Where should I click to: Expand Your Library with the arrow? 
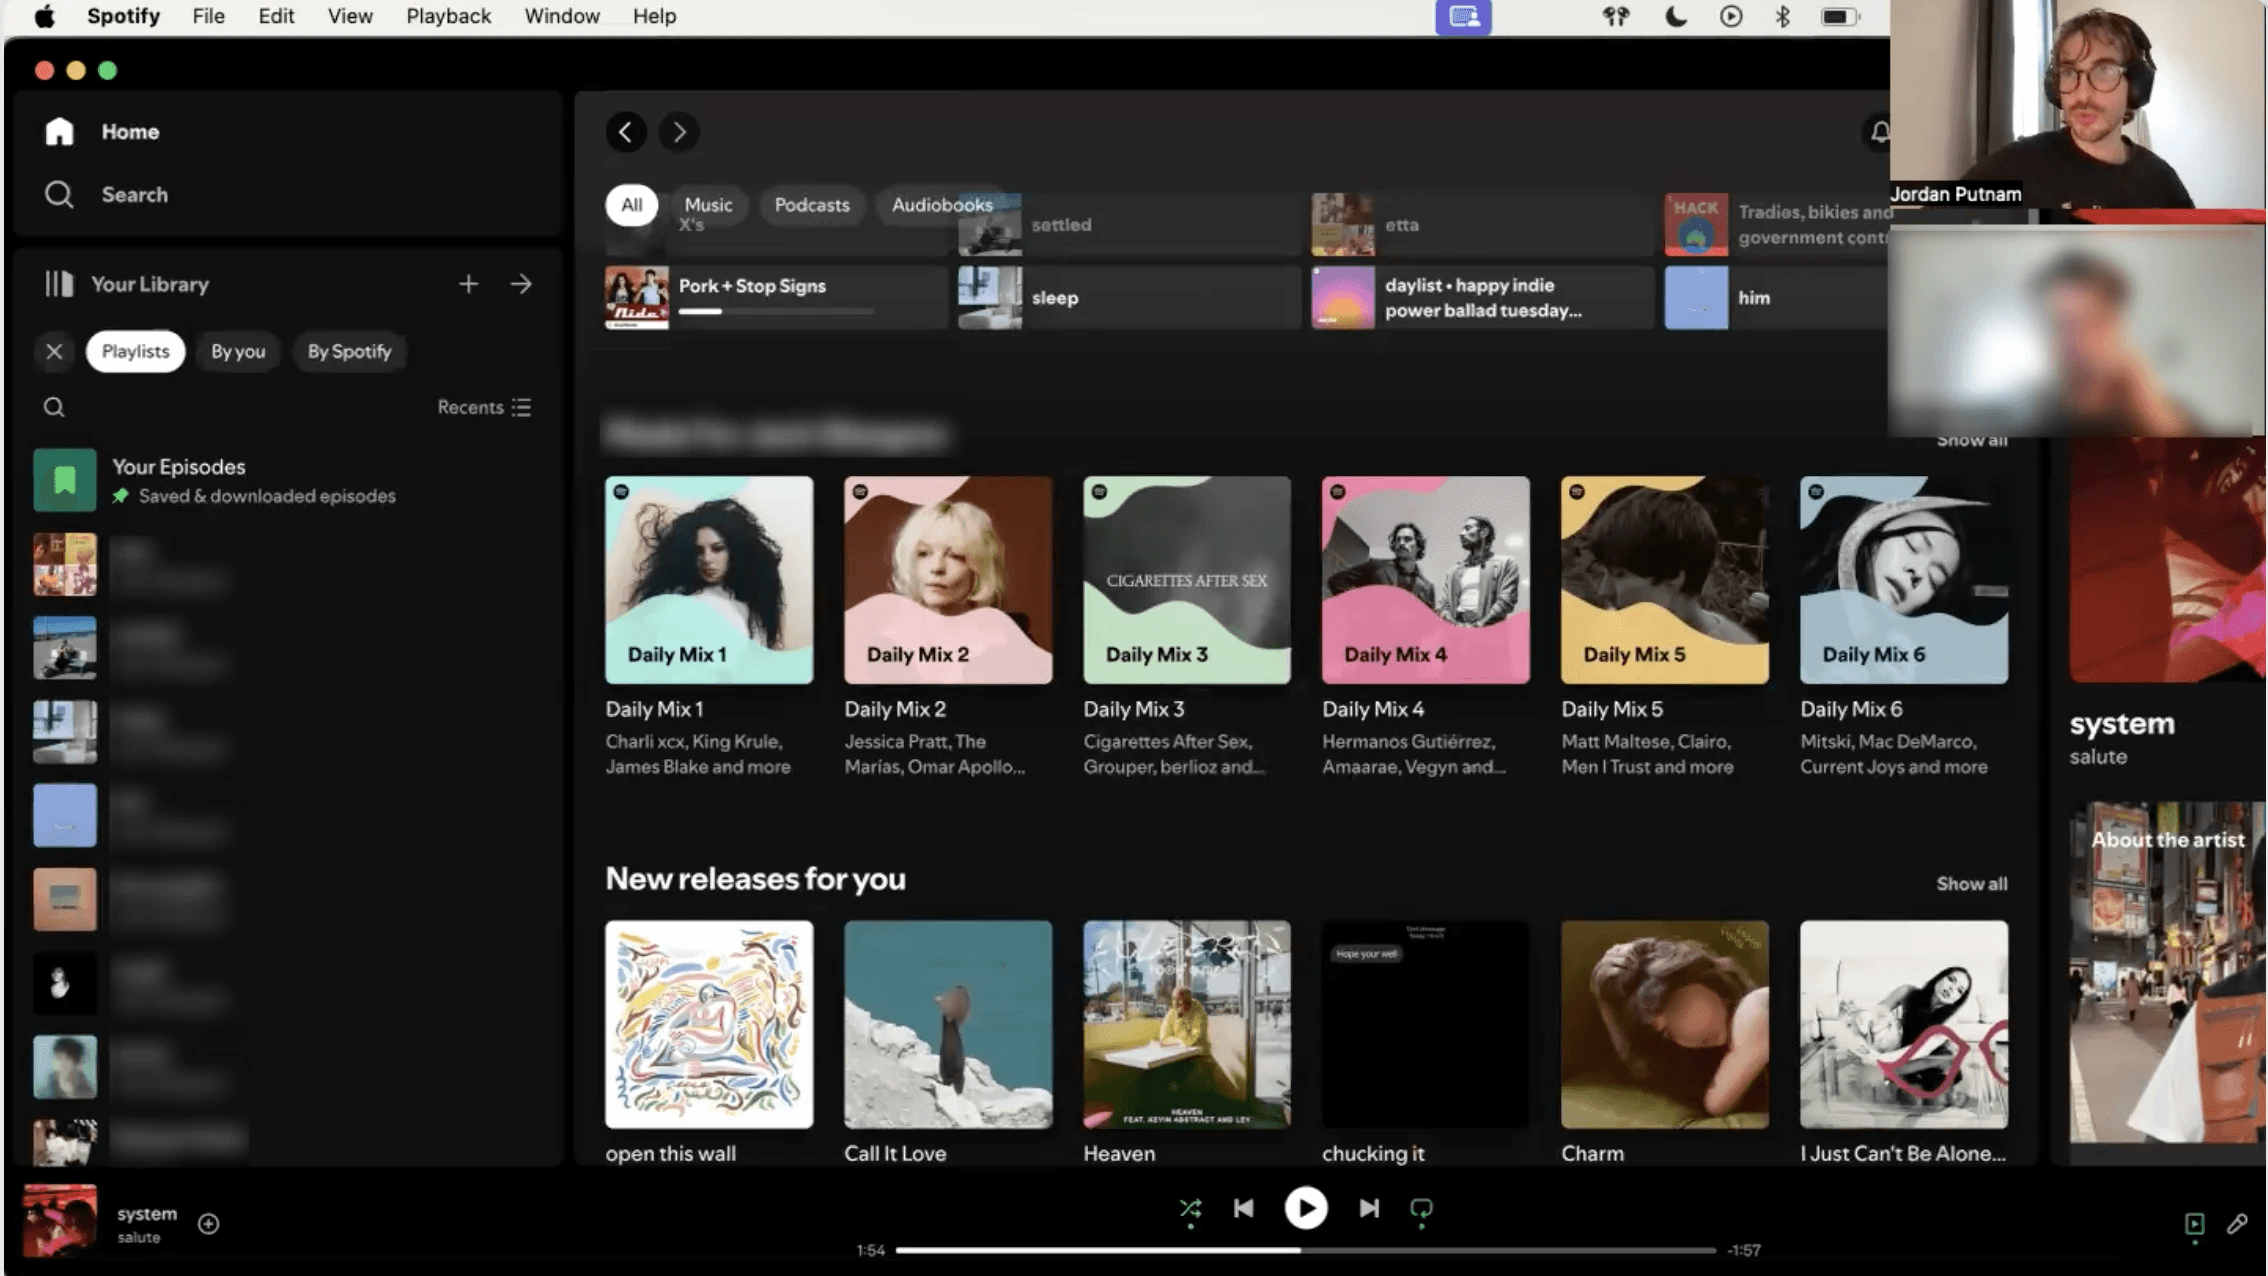pos(521,284)
